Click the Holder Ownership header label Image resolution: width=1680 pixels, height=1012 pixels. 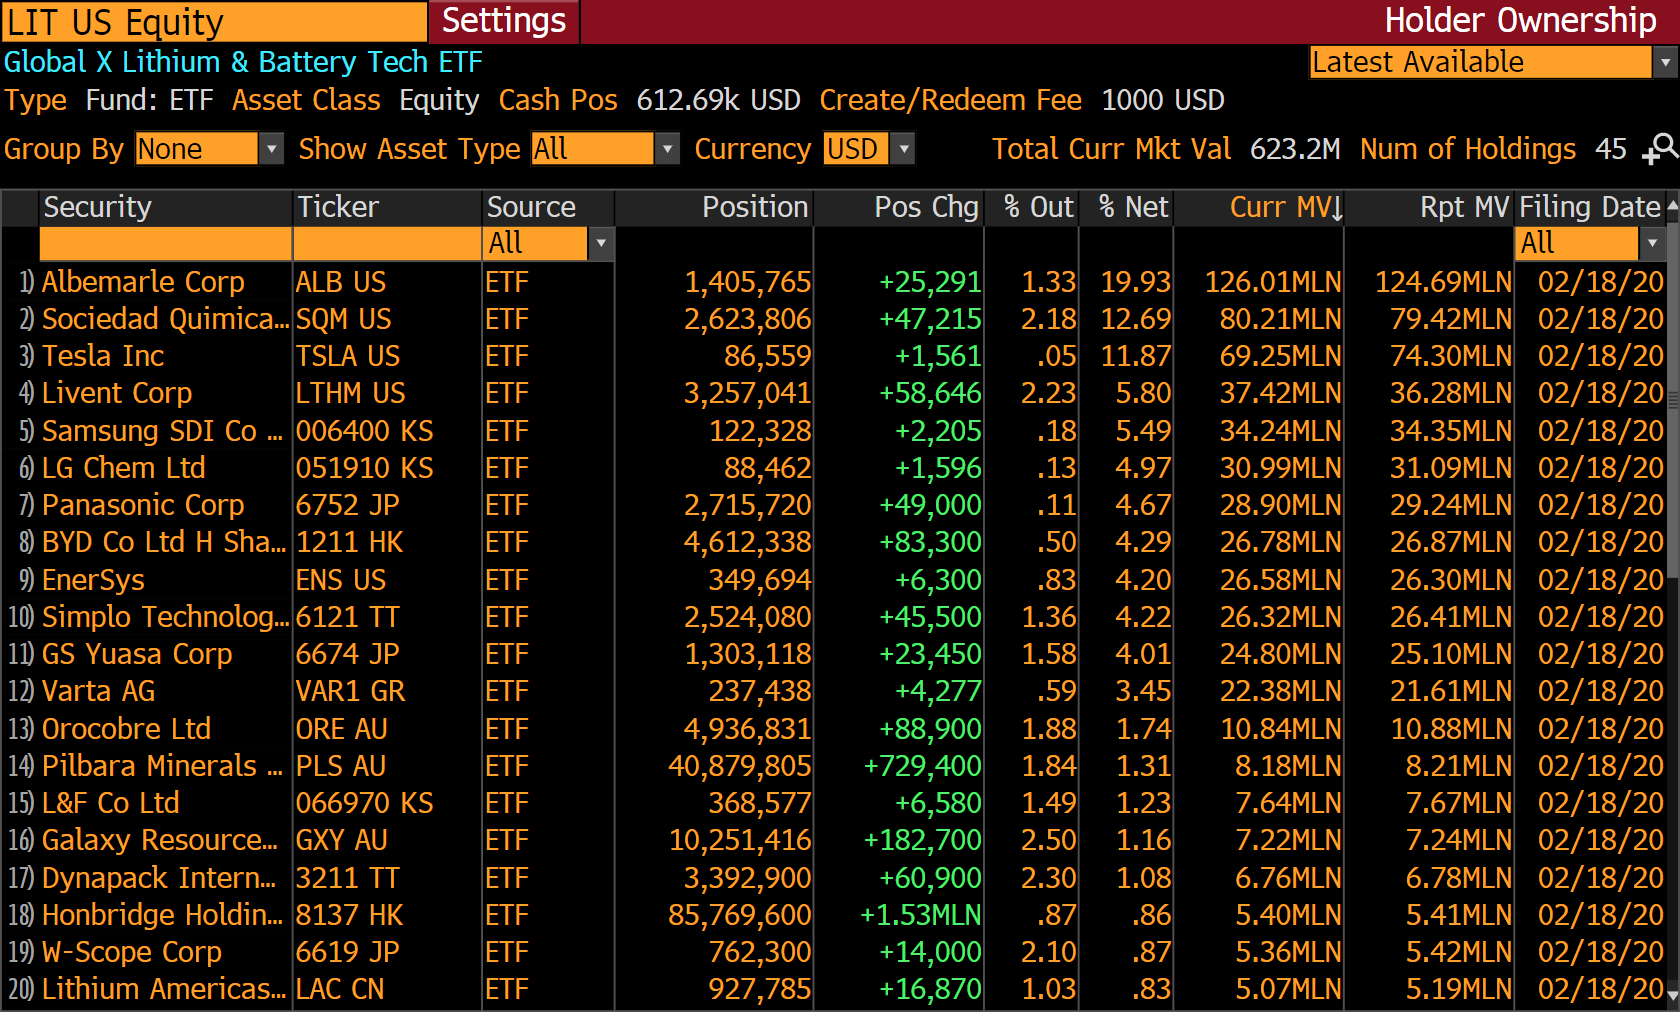click(1520, 21)
